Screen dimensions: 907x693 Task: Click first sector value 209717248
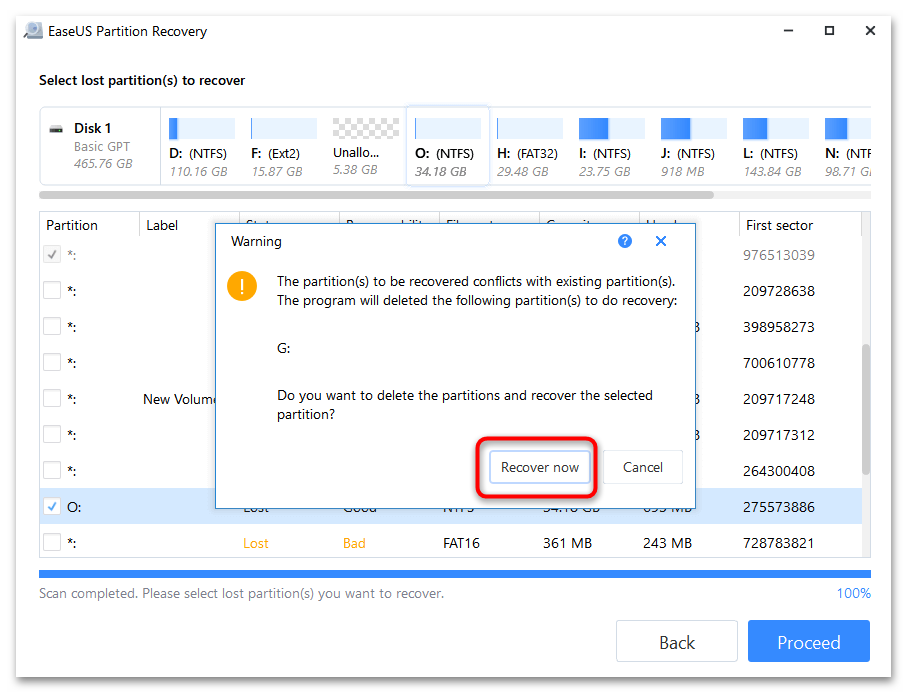pyautogui.click(x=779, y=399)
